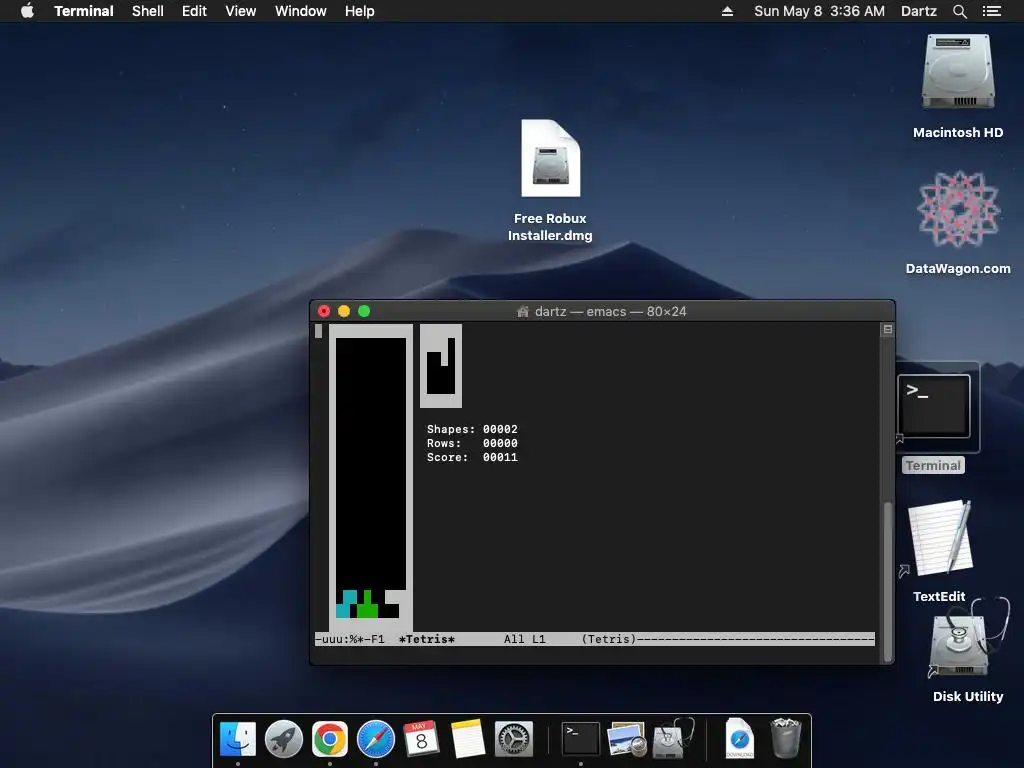Open Notification Center list icon
The height and width of the screenshot is (768, 1024).
coord(991,11)
